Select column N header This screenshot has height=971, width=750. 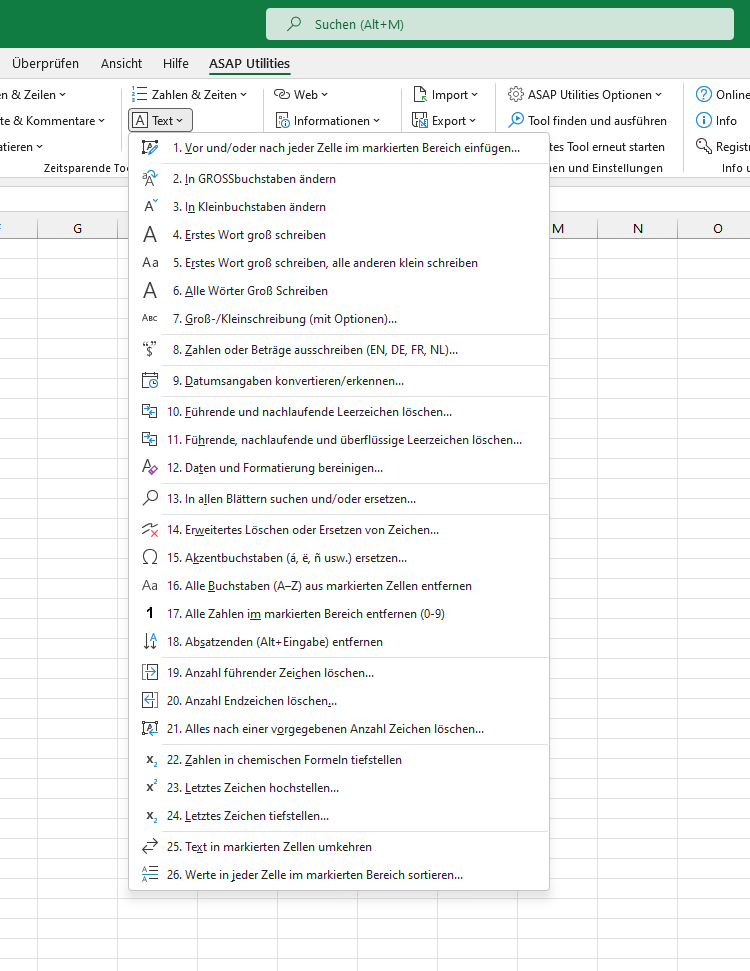(638, 229)
